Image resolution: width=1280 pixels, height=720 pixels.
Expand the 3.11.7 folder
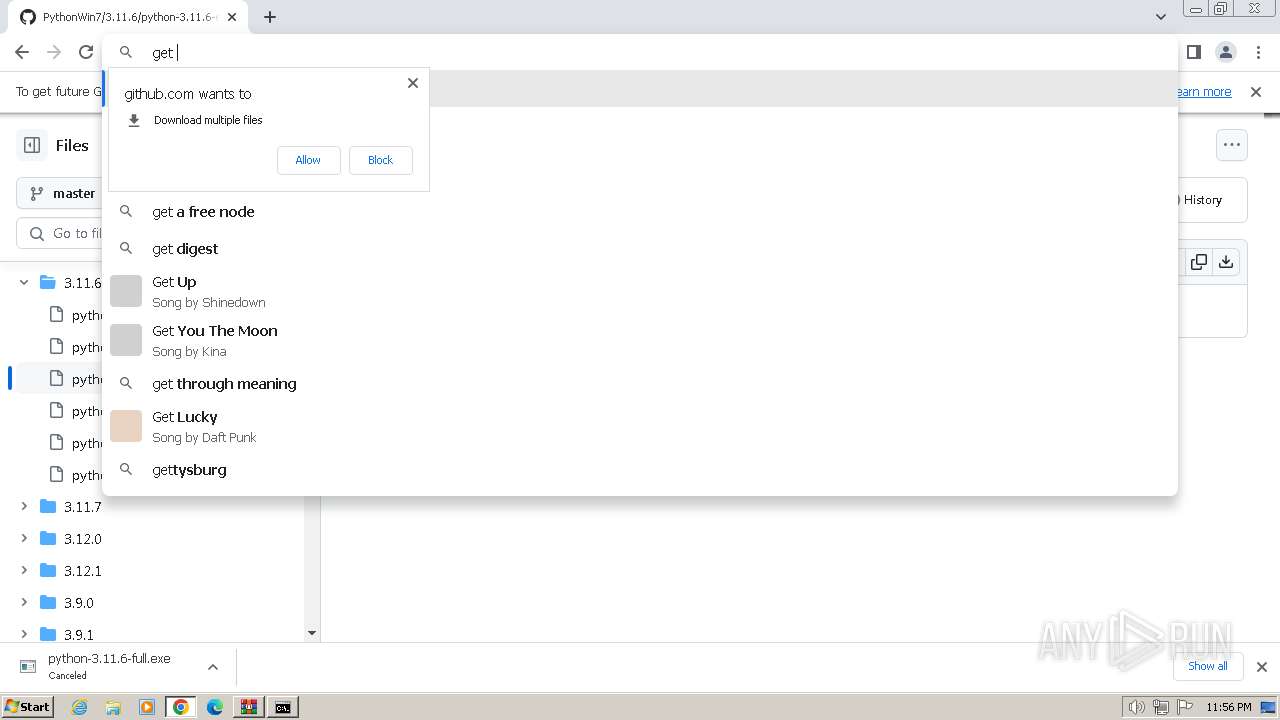point(24,507)
